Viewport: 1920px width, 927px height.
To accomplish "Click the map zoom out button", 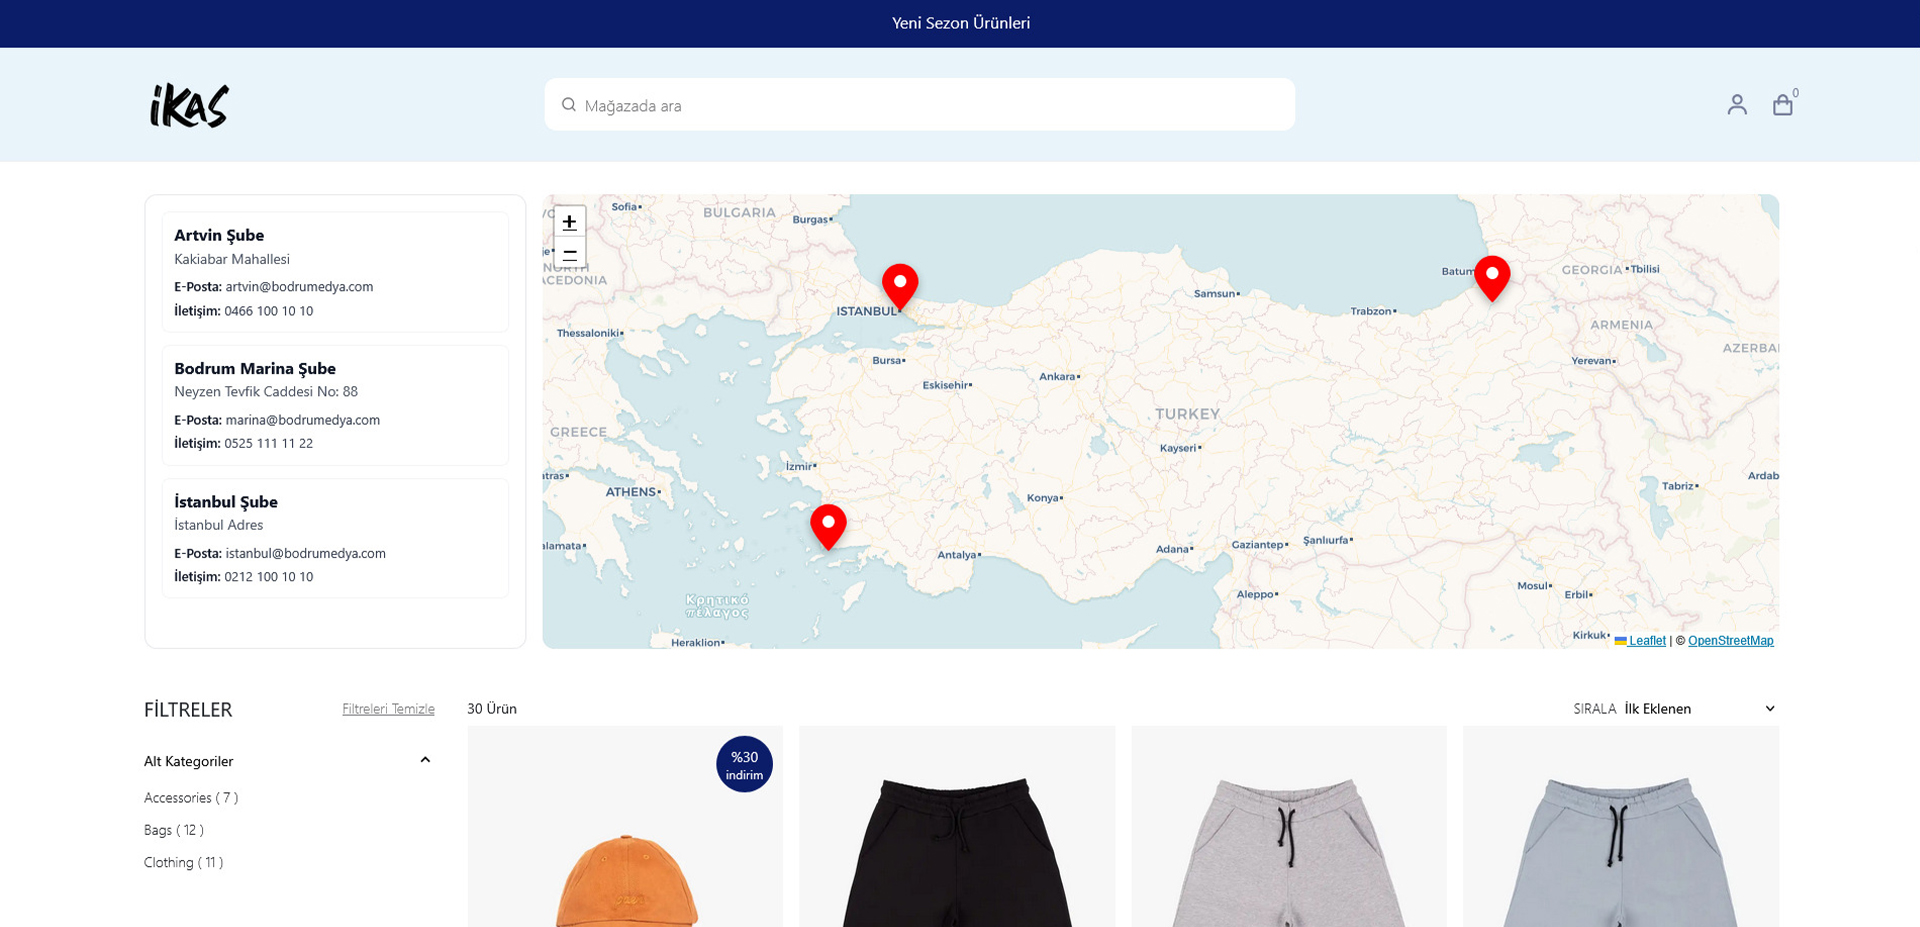I will pos(569,254).
